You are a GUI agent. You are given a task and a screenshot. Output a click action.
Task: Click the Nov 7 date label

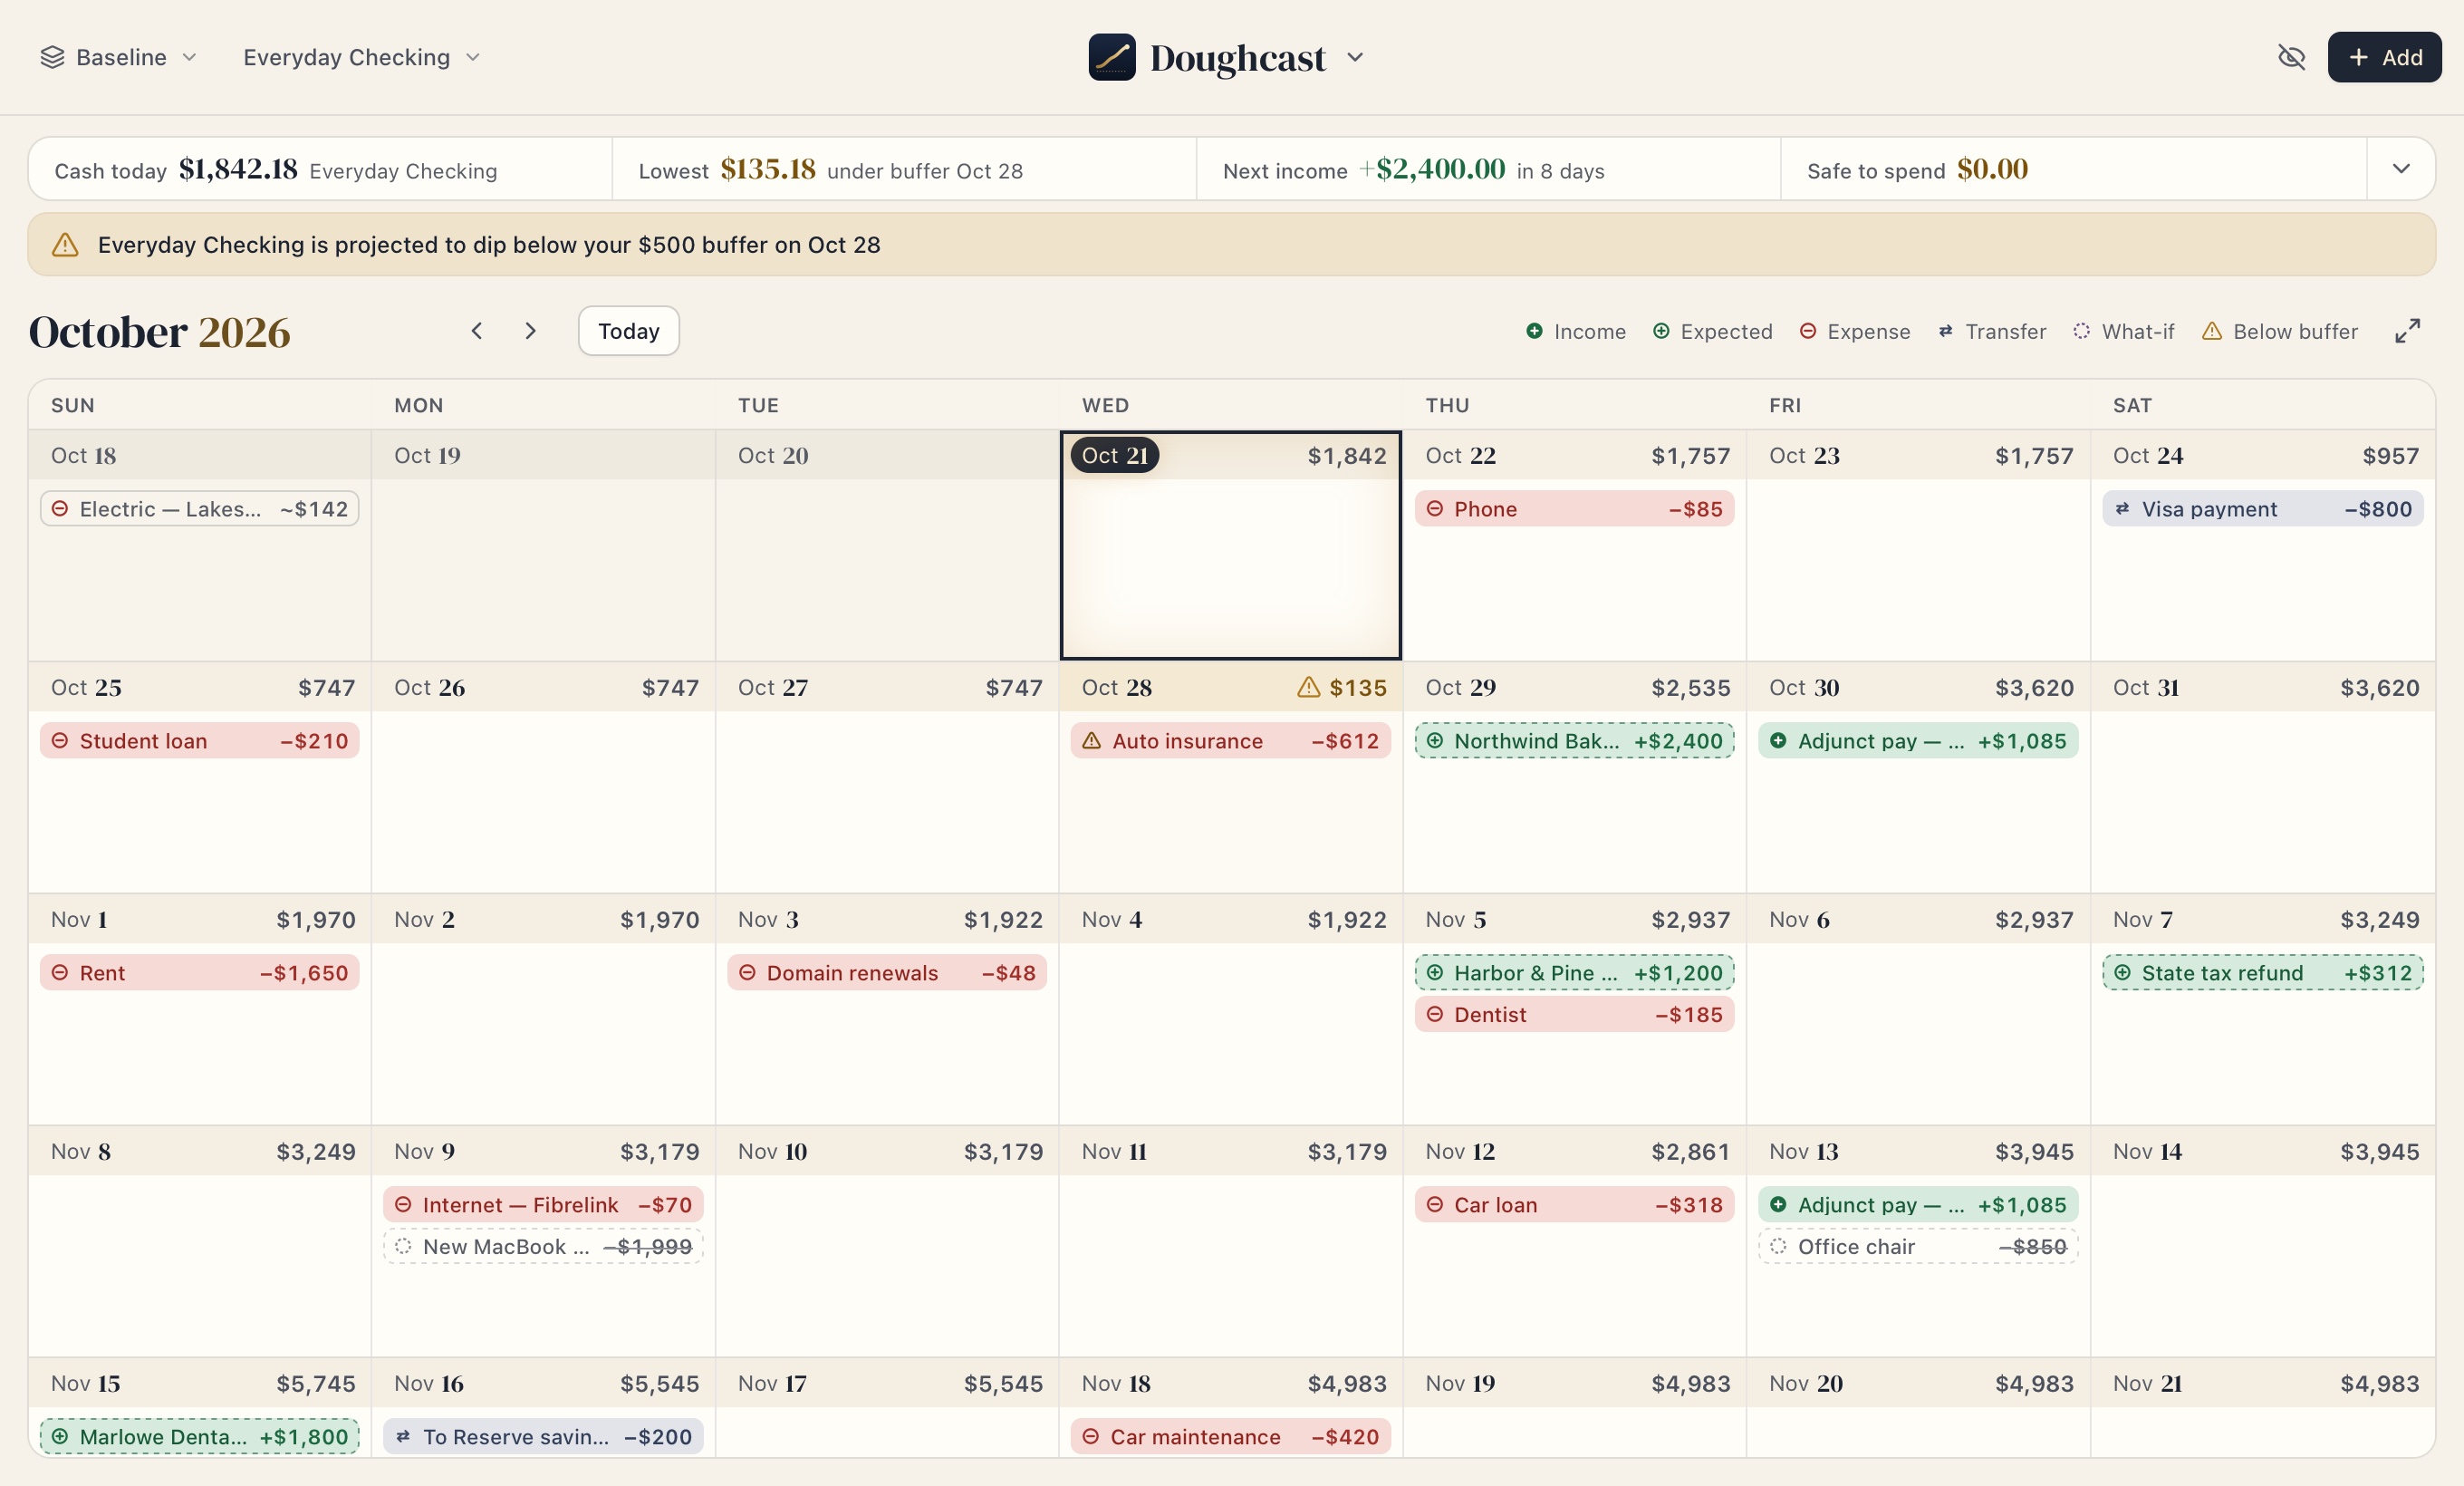(x=2142, y=920)
